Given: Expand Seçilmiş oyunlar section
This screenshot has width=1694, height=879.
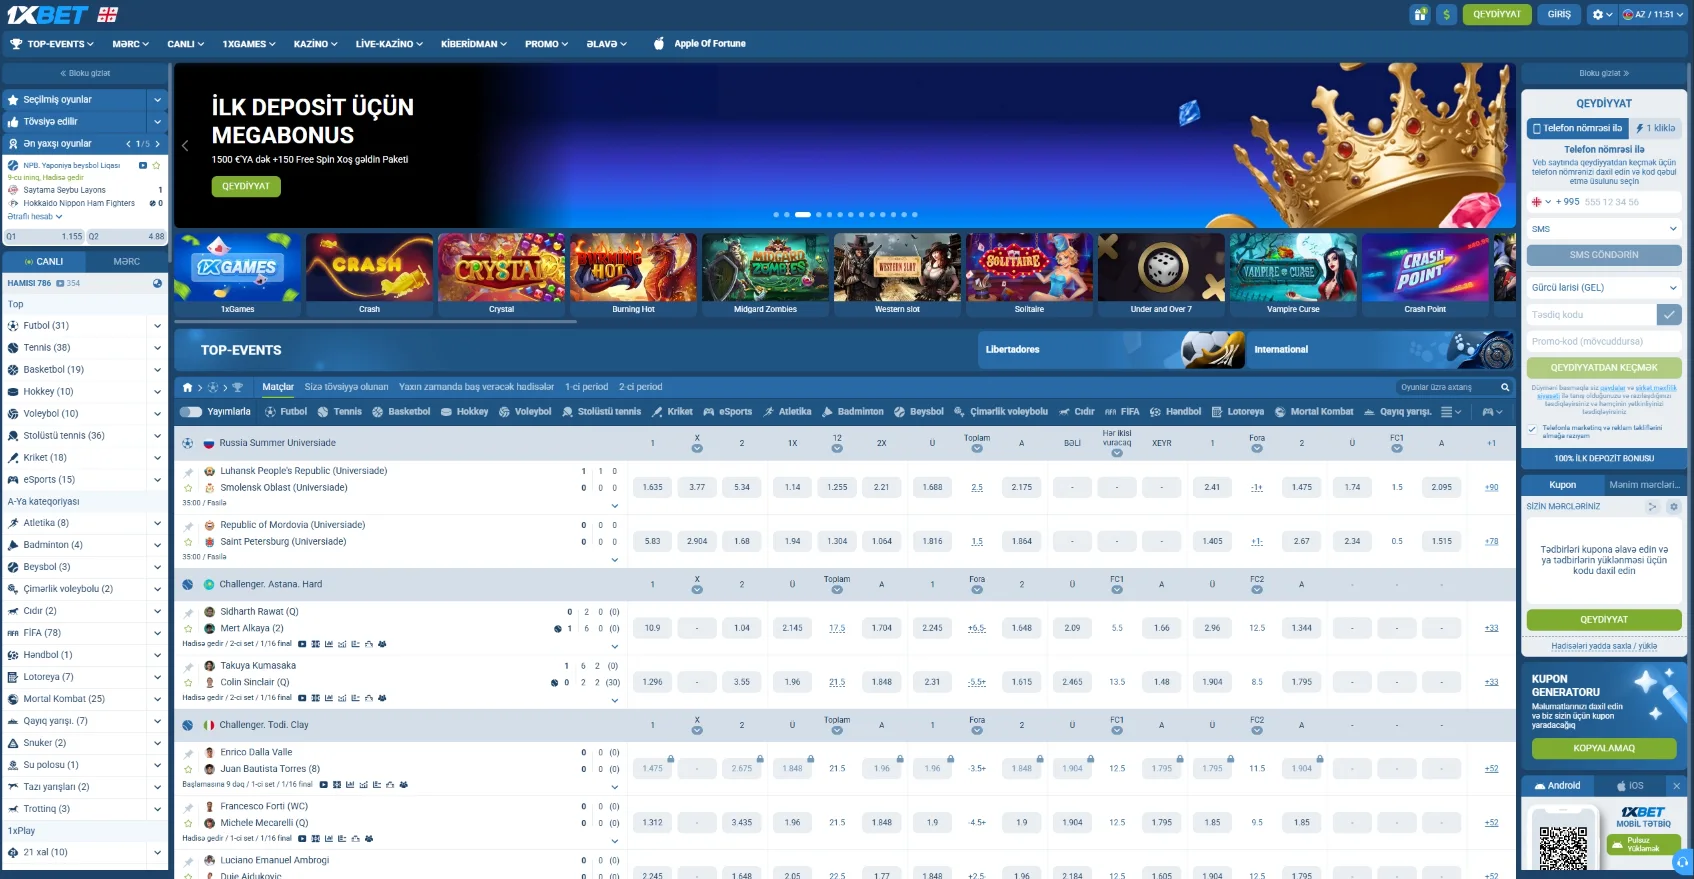Looking at the screenshot, I should click(x=157, y=100).
